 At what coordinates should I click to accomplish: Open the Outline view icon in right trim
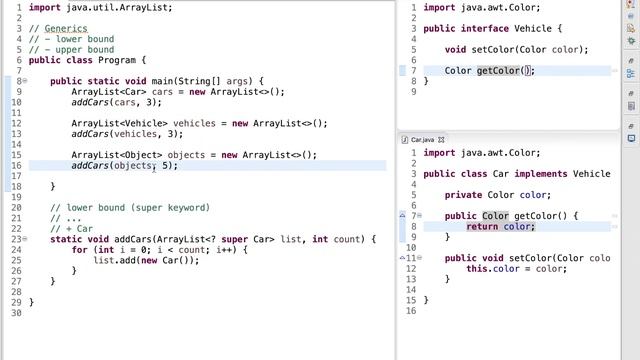631,74
